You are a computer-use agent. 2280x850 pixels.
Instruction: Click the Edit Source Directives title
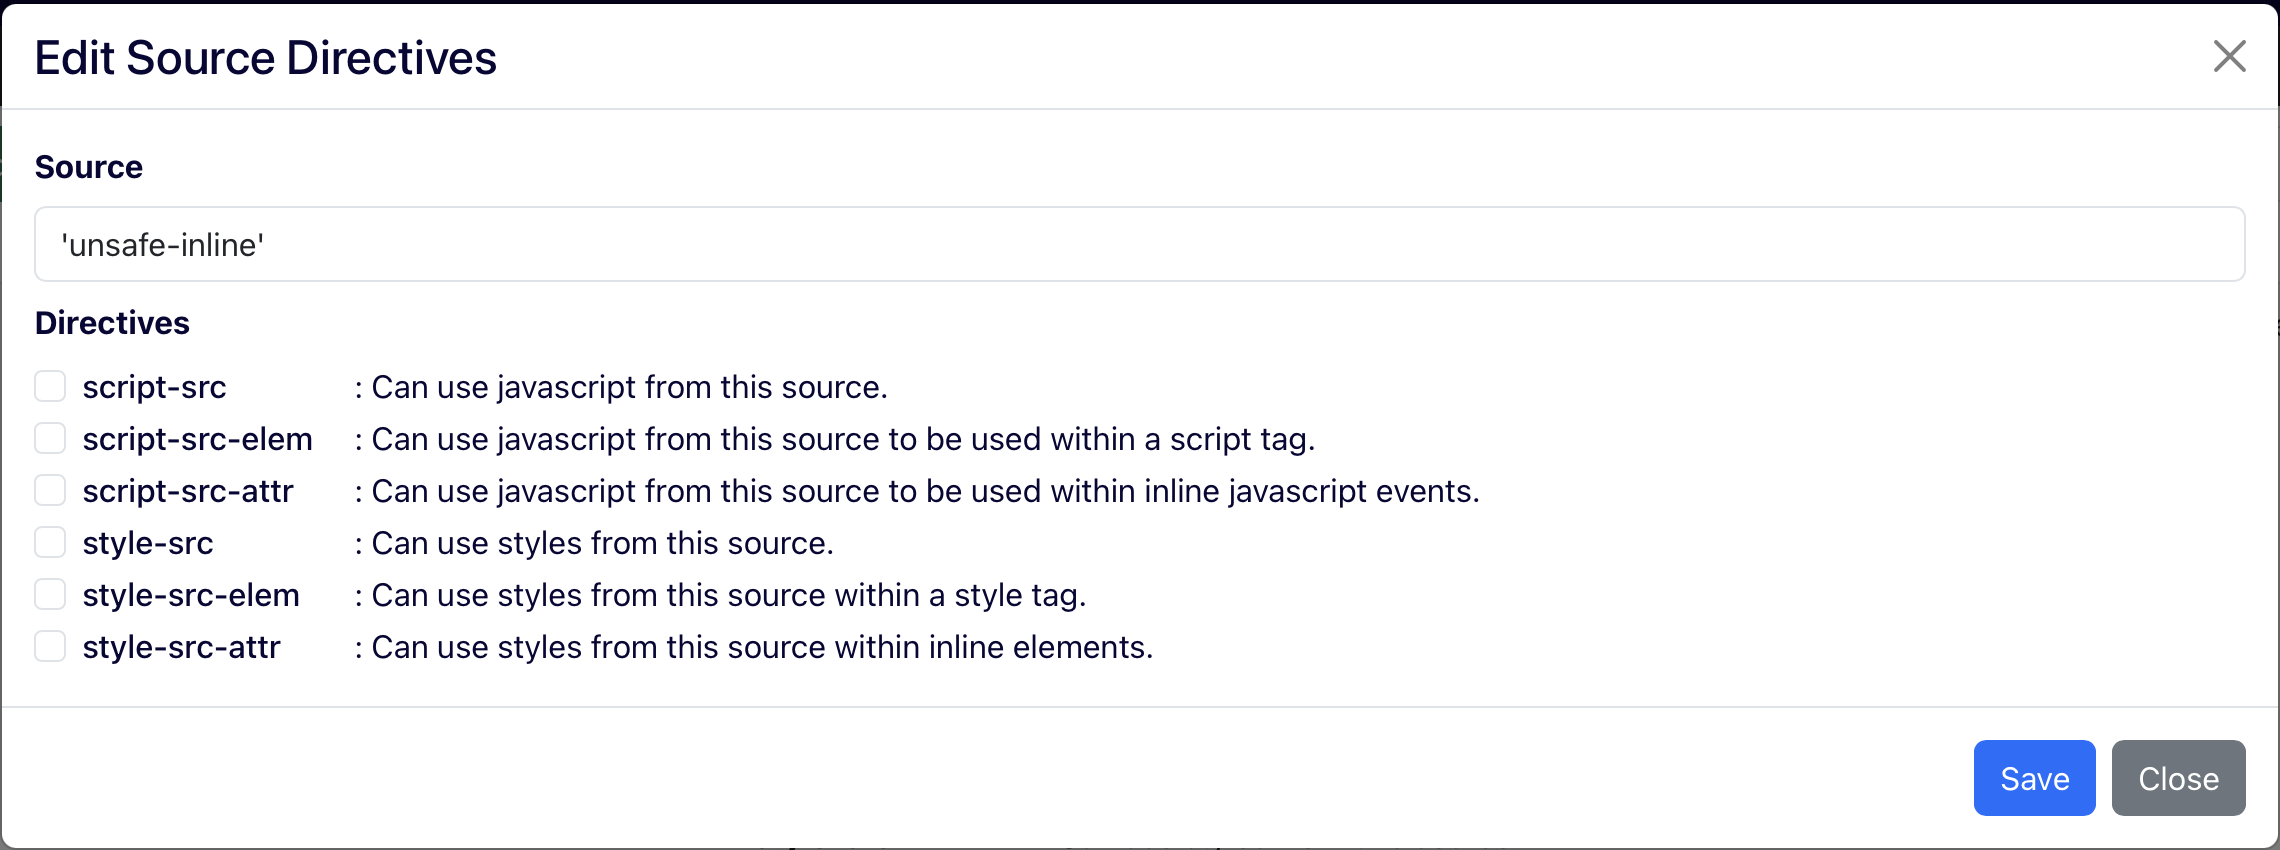click(x=265, y=57)
